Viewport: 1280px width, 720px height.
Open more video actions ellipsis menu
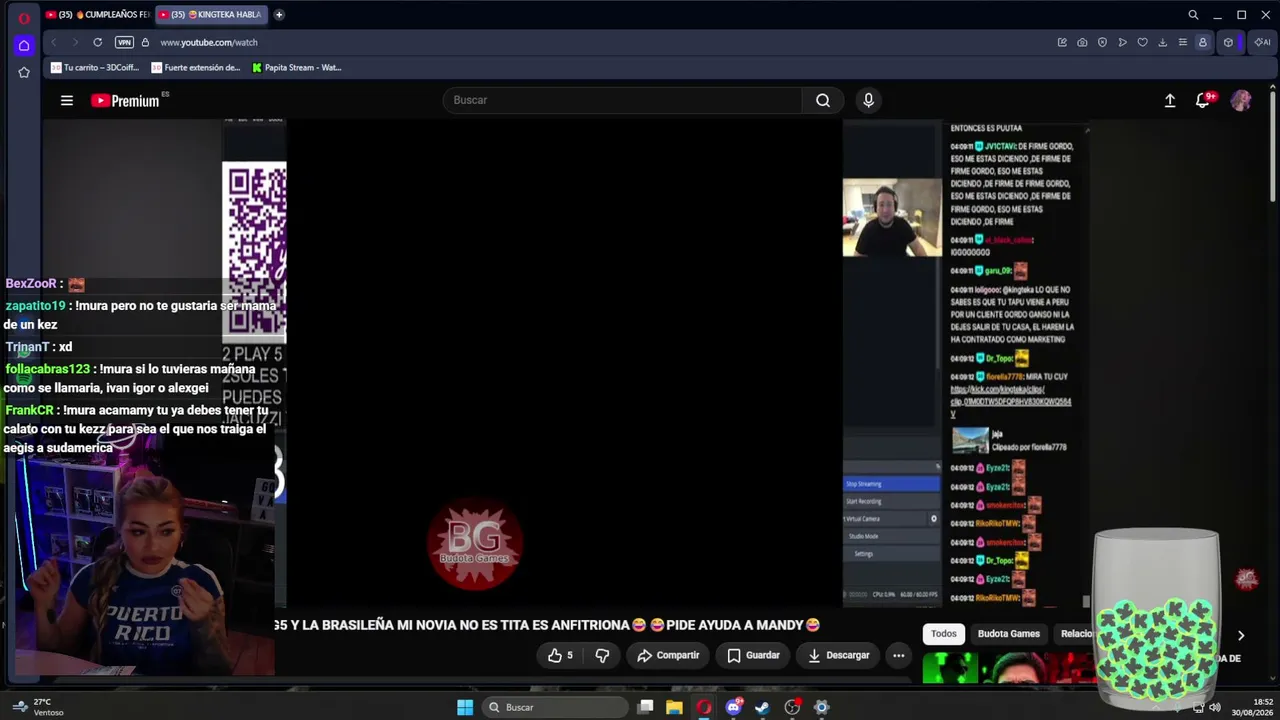pyautogui.click(x=898, y=655)
